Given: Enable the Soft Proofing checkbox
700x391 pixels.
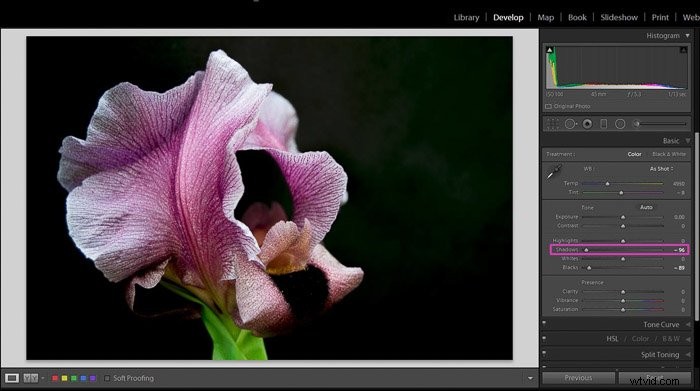Looking at the screenshot, I should (x=107, y=378).
